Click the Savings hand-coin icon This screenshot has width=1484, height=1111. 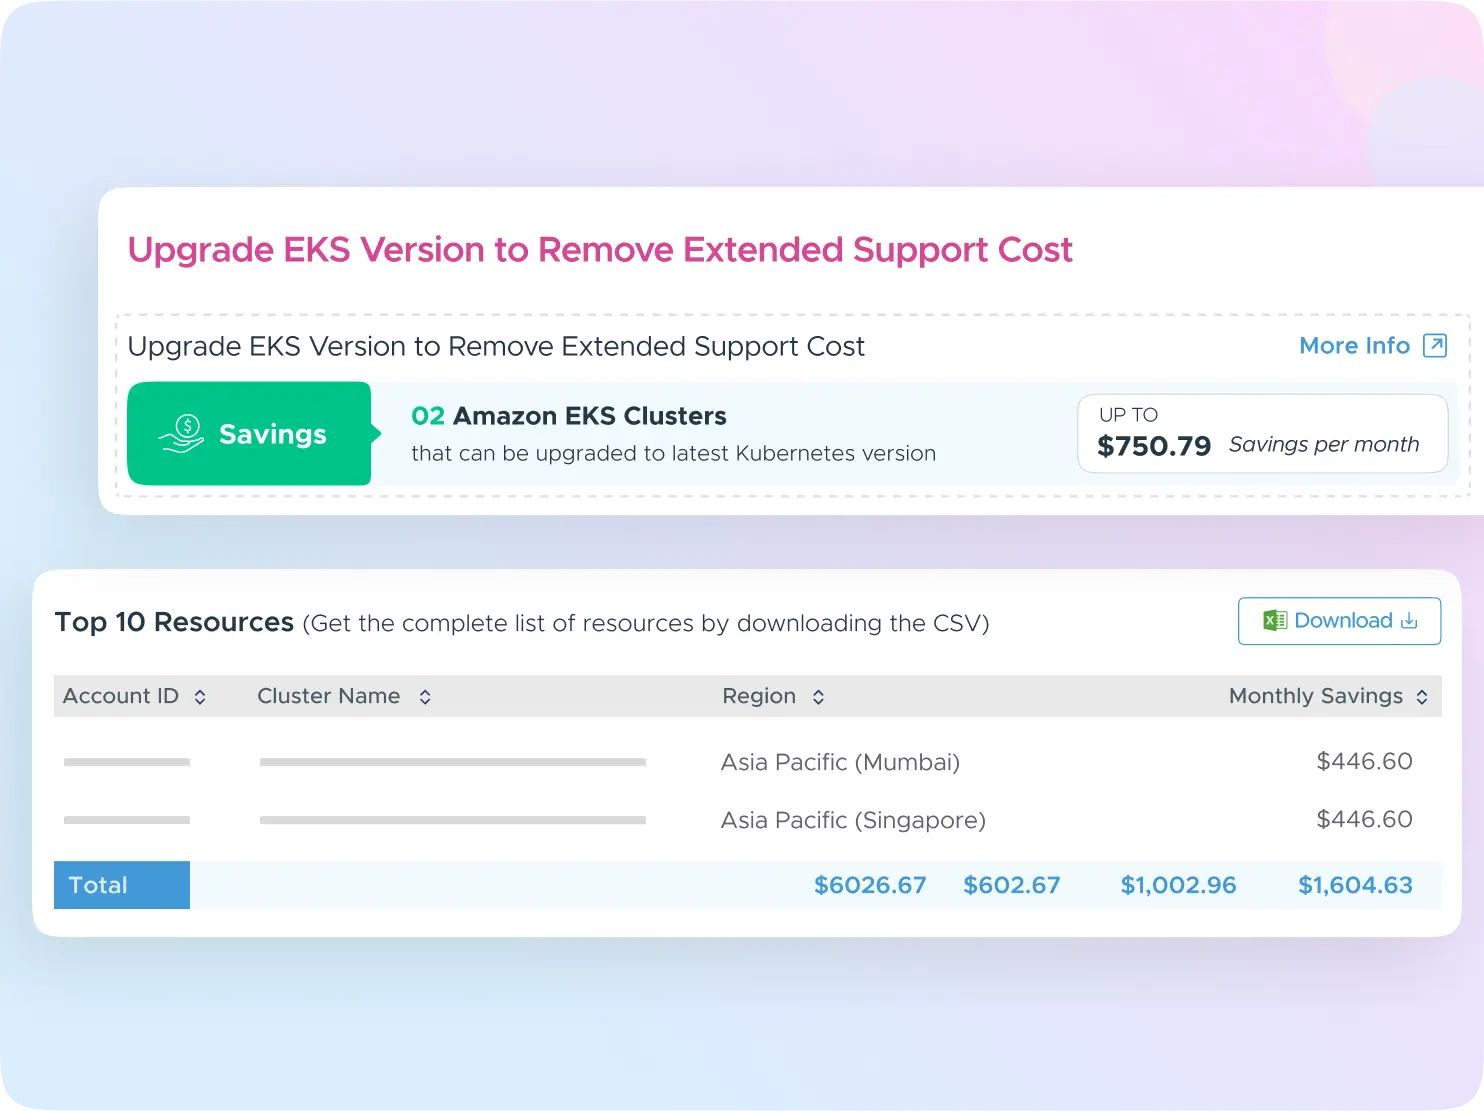(x=181, y=434)
